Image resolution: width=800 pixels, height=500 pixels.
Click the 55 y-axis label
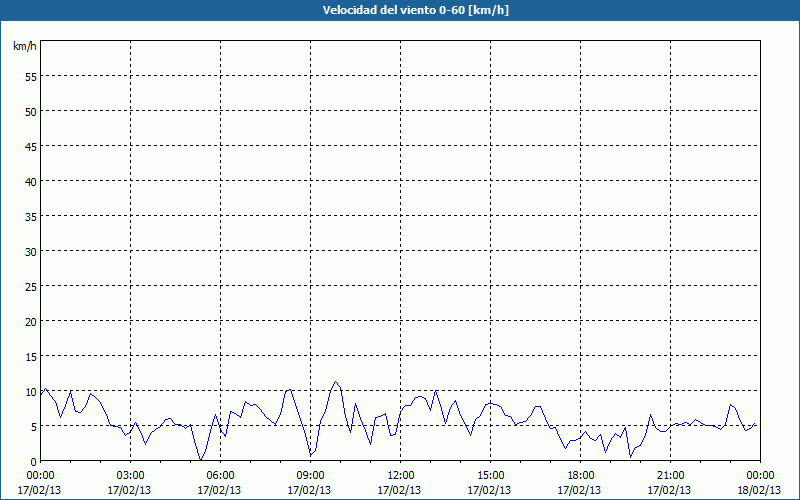(x=31, y=77)
